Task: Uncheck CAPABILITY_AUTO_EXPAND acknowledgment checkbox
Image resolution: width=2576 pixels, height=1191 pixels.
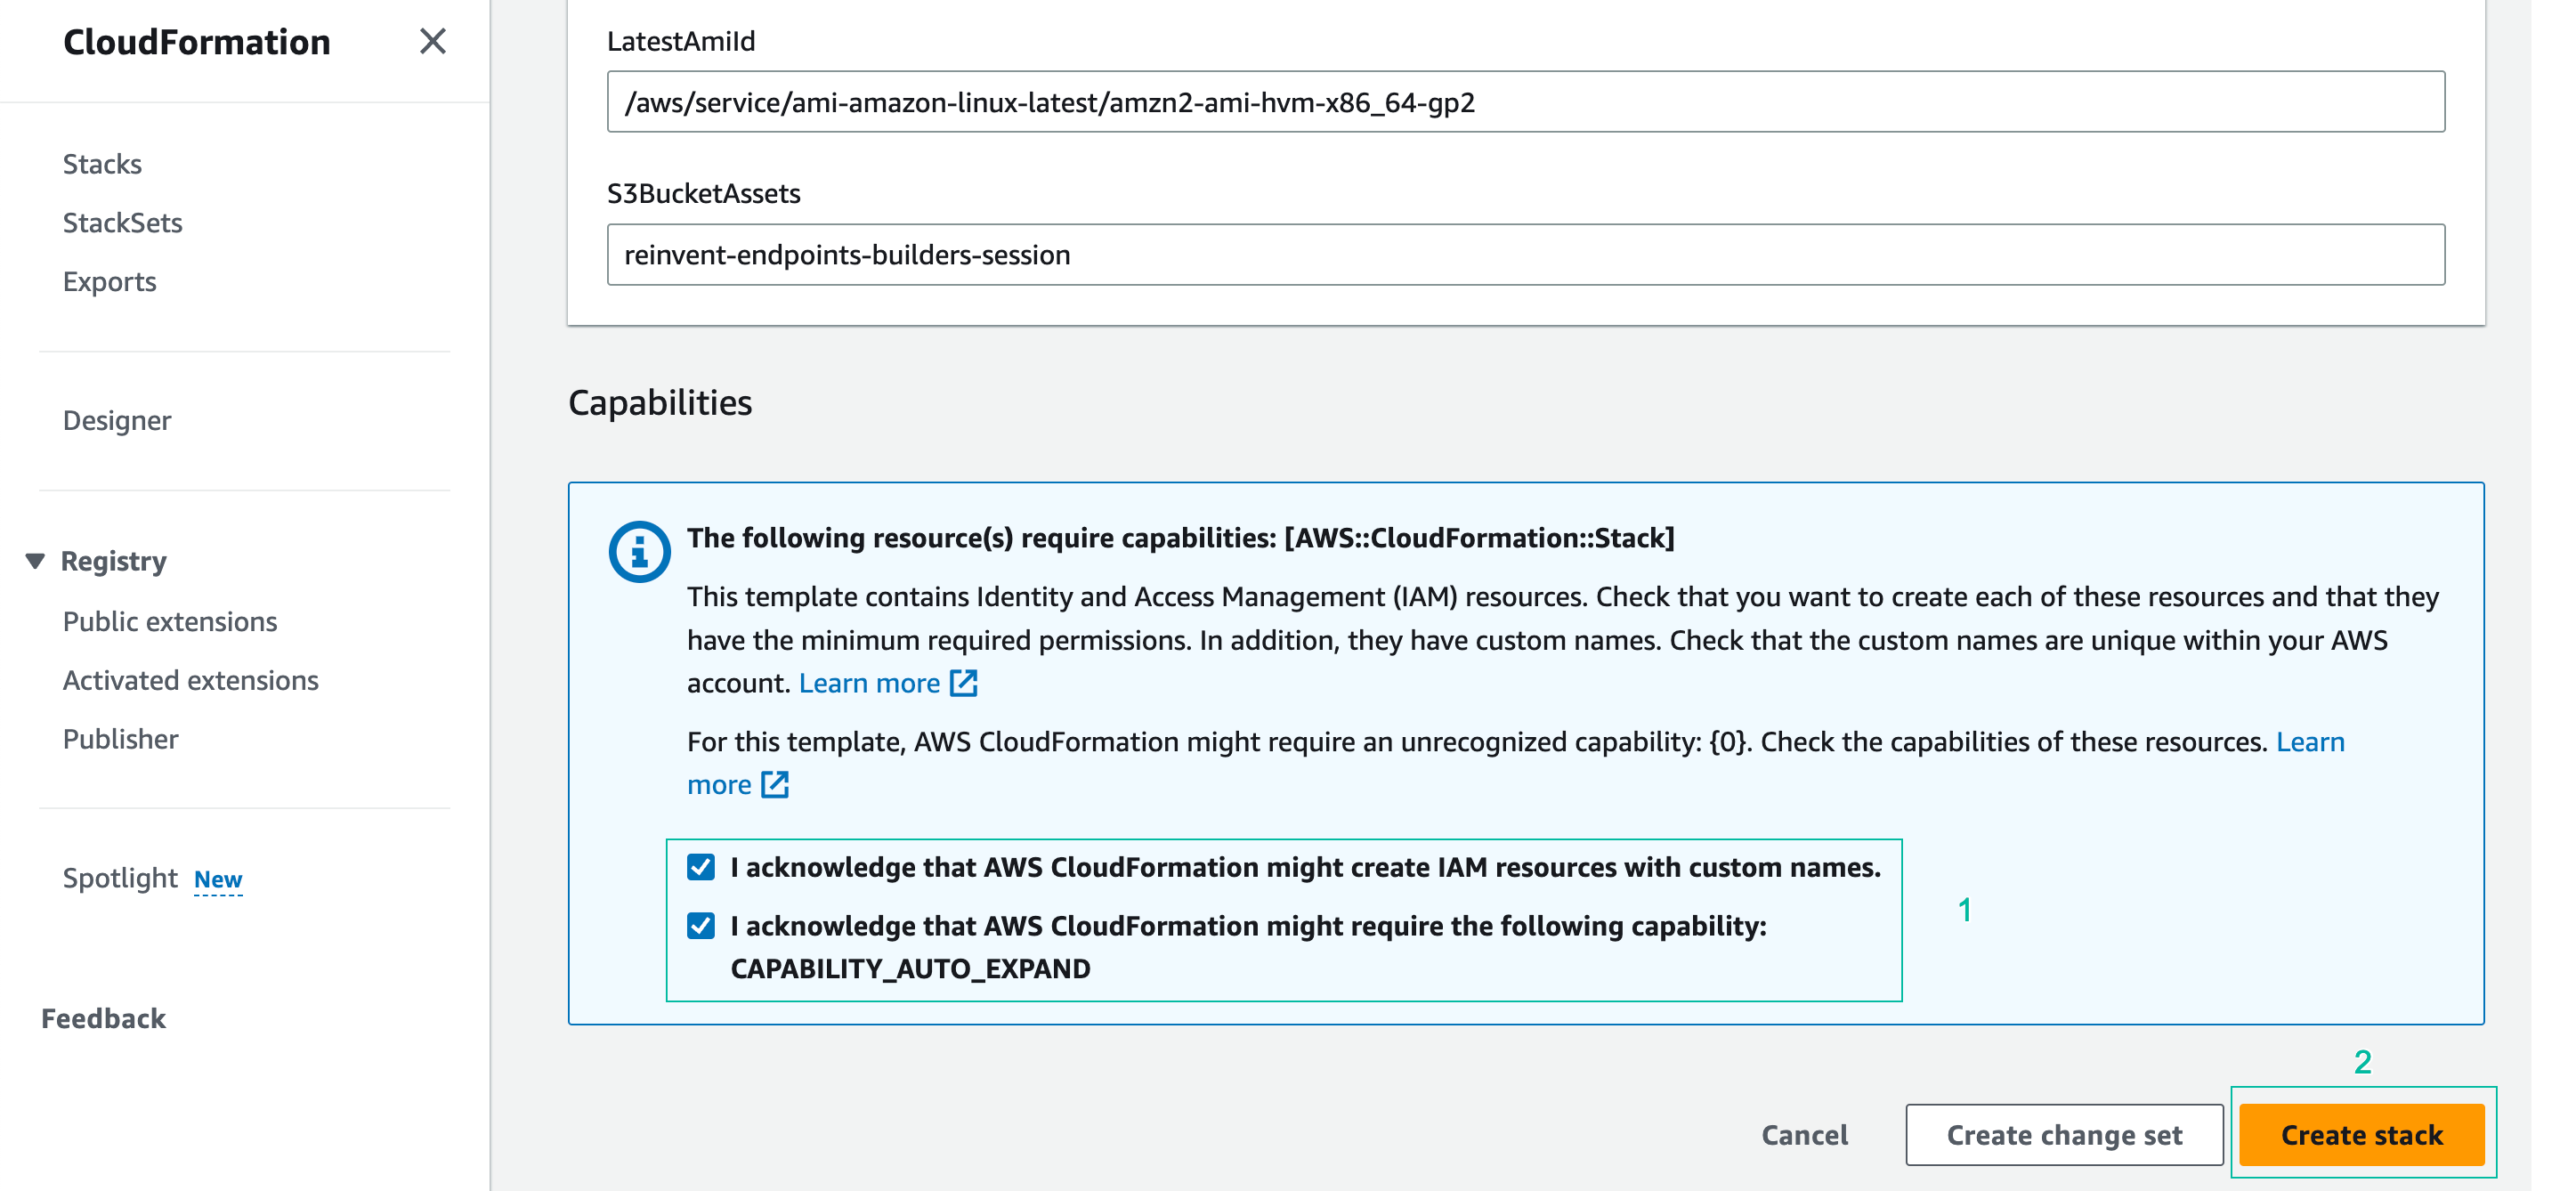Action: pyautogui.click(x=701, y=926)
